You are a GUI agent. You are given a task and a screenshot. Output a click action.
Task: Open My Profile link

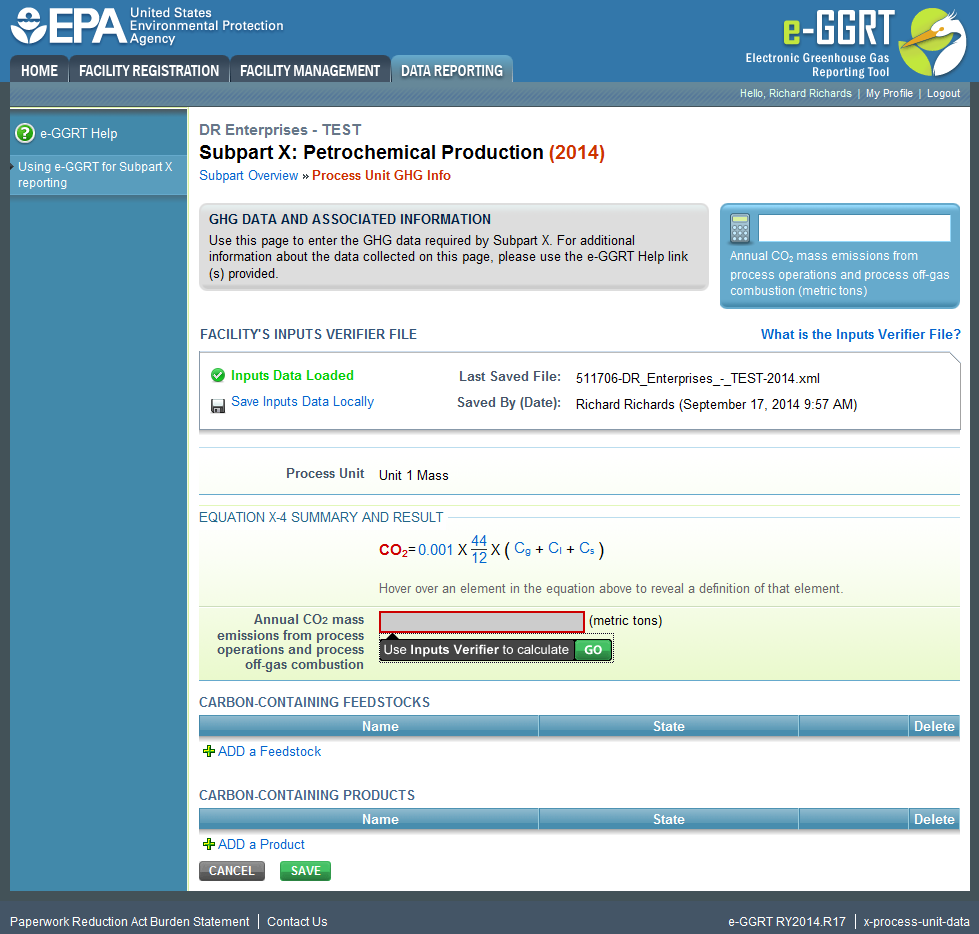[889, 93]
